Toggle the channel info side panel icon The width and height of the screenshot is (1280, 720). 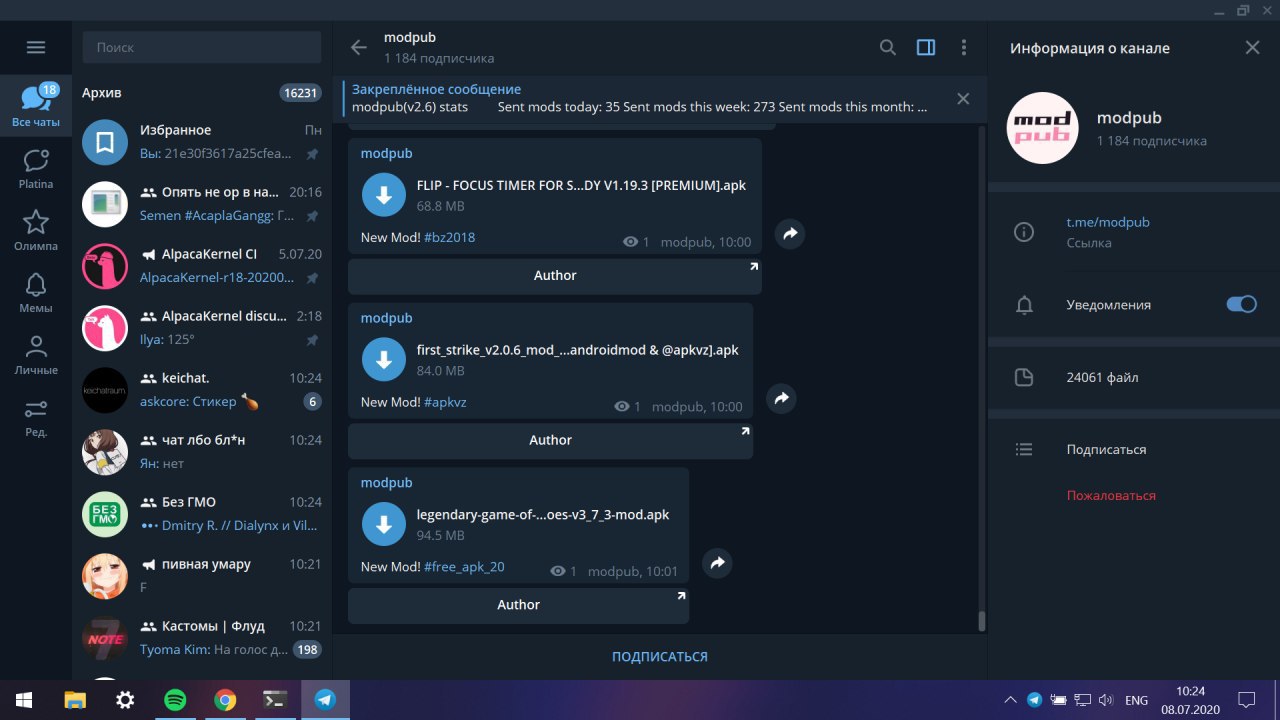click(926, 47)
